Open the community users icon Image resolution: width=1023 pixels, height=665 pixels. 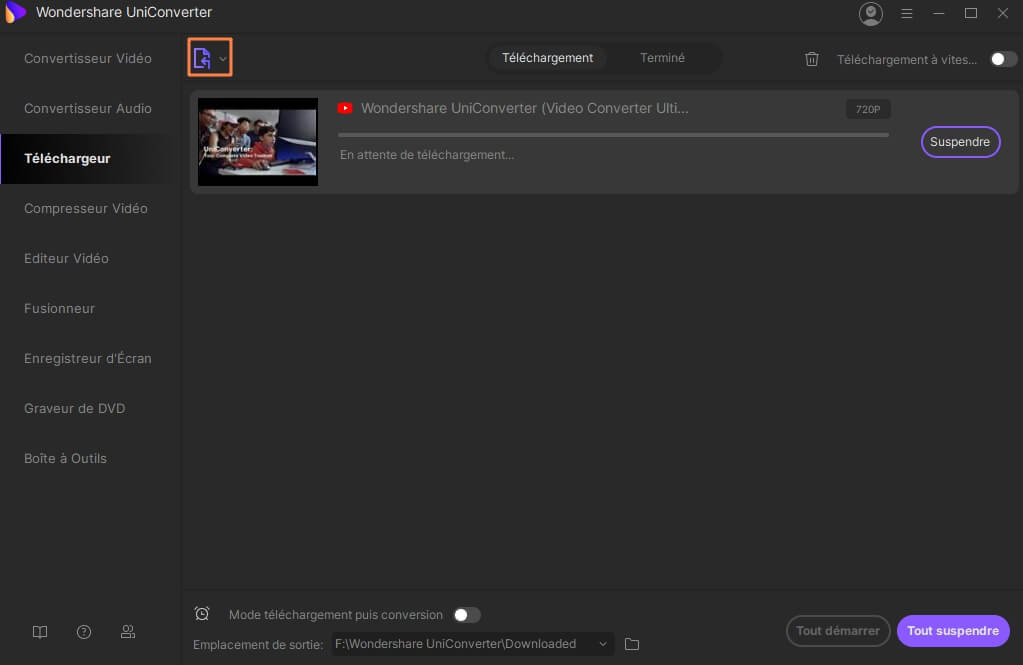[x=128, y=632]
